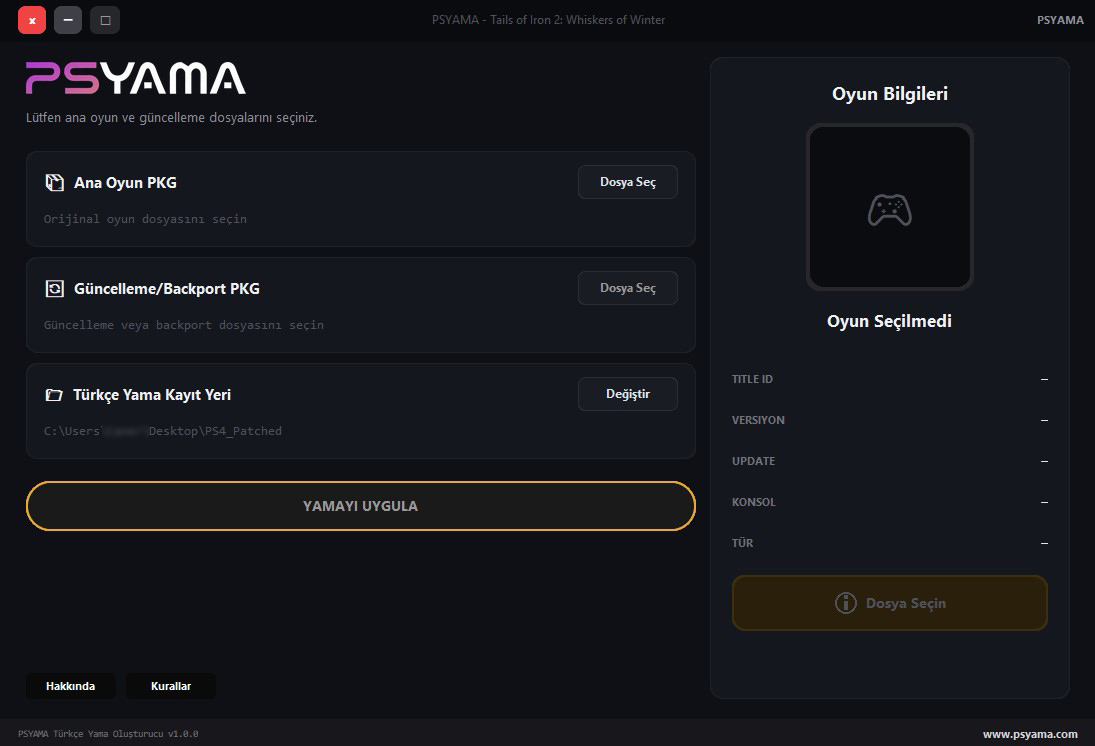
Task: Click the folder icon beside Türkçe Yama Kayıt Yeri
Action: coord(54,395)
